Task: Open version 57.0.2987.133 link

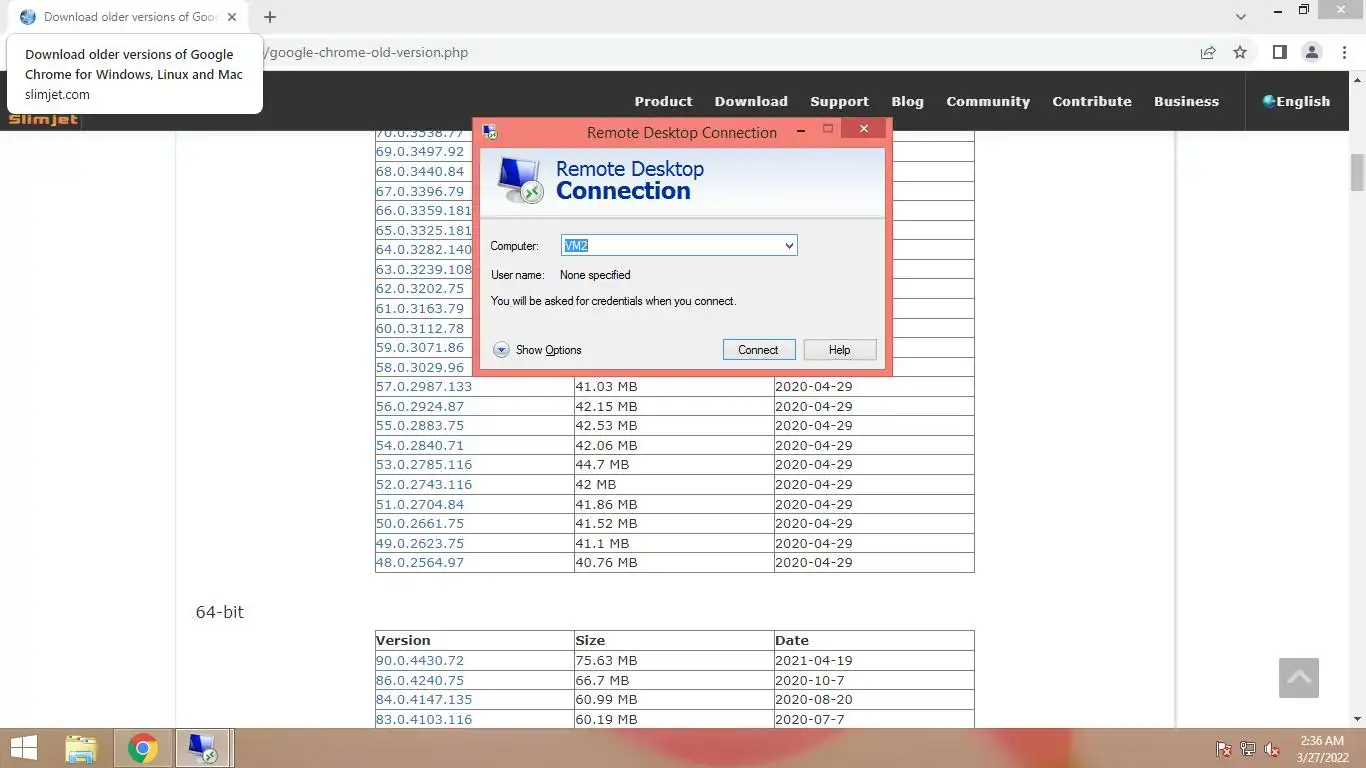Action: coord(424,386)
